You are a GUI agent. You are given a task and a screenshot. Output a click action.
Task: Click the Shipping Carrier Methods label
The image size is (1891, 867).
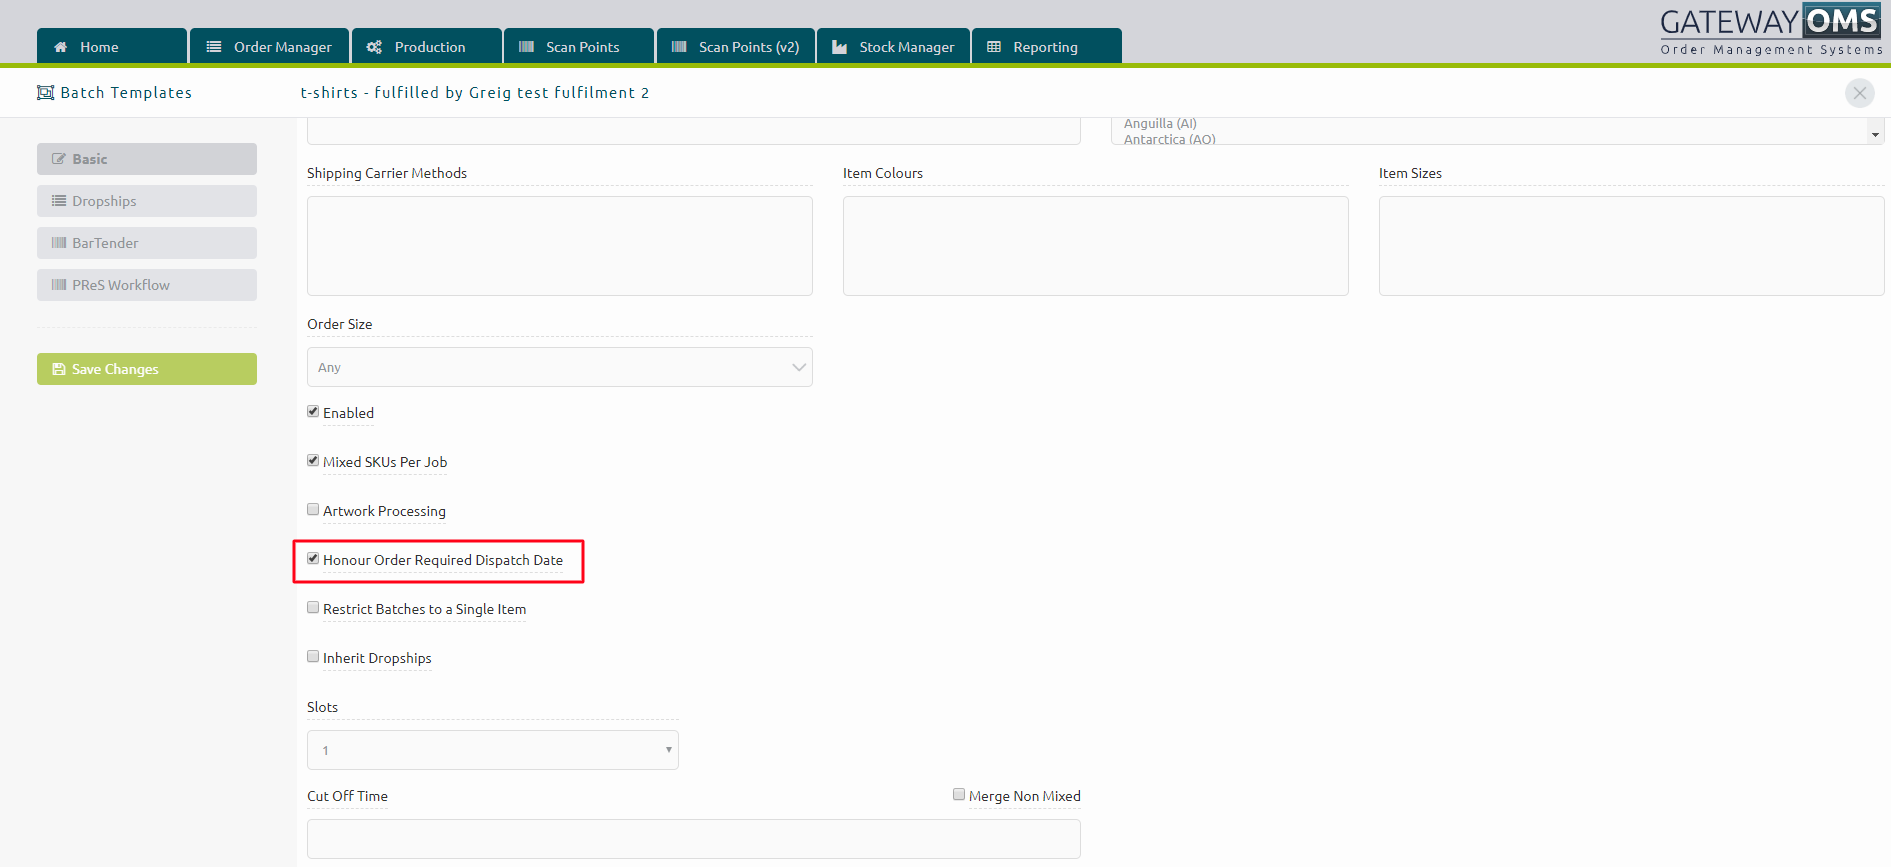(x=387, y=174)
